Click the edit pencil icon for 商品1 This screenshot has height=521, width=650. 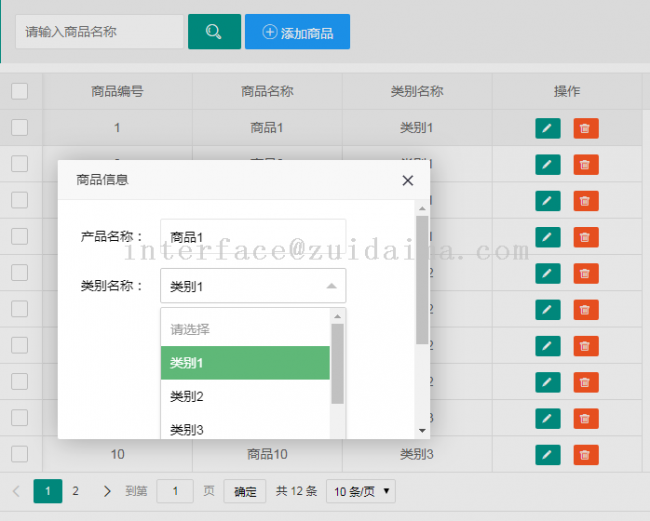(x=547, y=128)
